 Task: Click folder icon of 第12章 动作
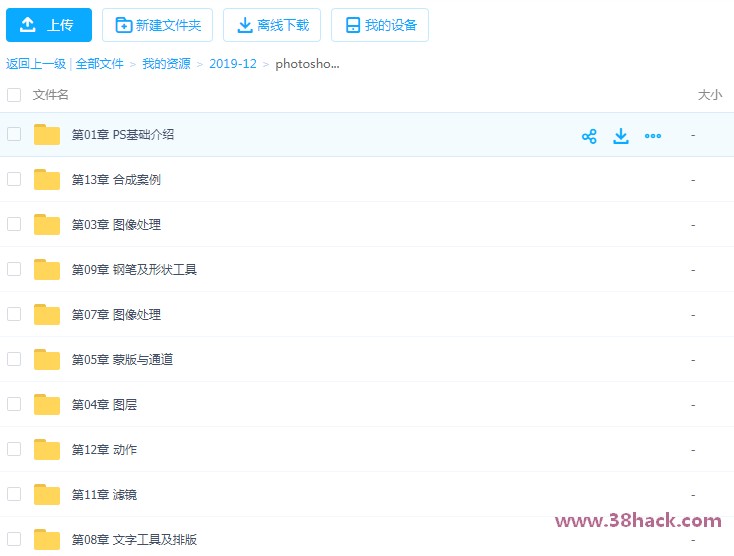tap(47, 449)
